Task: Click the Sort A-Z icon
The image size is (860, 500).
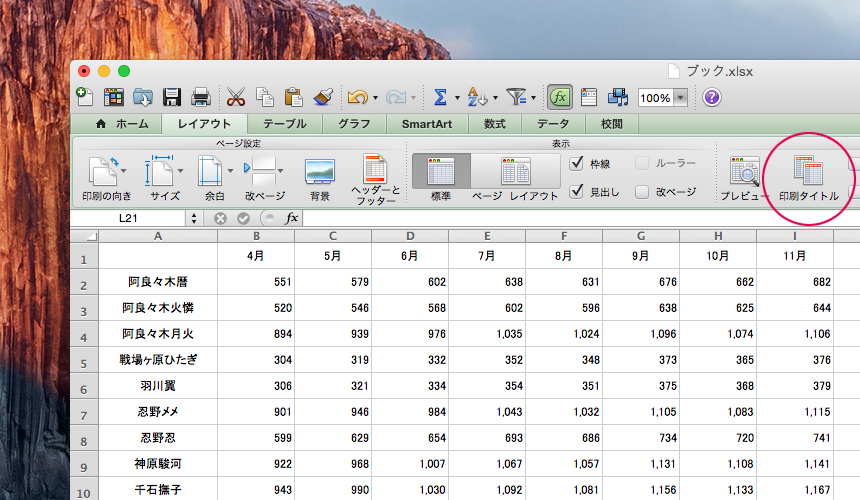Action: tap(477, 97)
